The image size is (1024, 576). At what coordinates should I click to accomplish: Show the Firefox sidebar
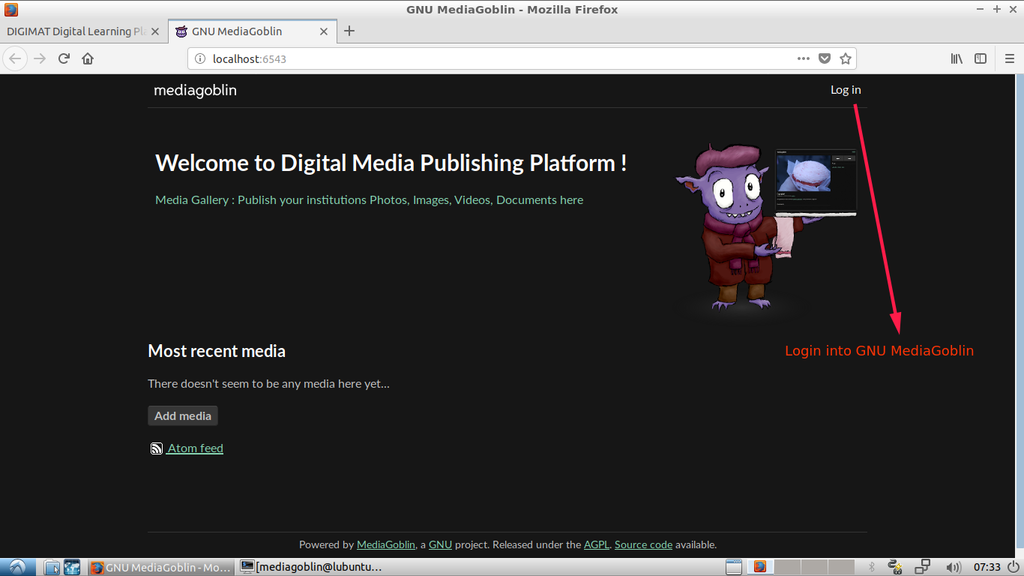click(981, 59)
